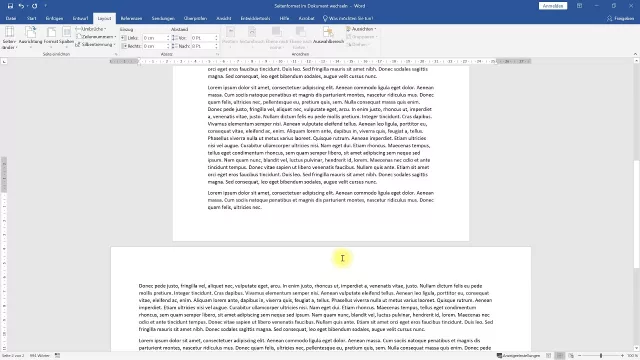Viewport: 640px width, 360px height.
Task: Switch to the Einfügen tab
Action: tap(54, 18)
